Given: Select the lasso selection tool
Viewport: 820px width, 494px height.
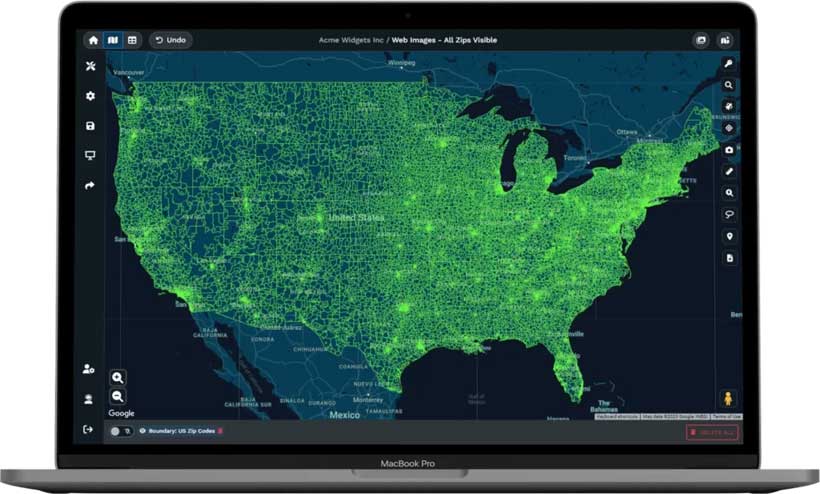Looking at the screenshot, I should 729,214.
